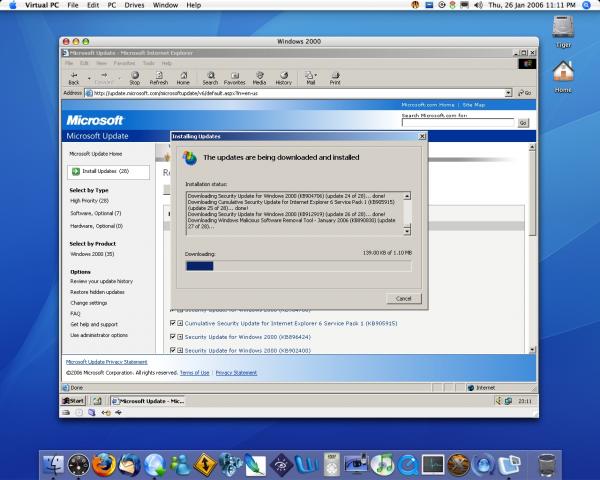Expand details for update KB905915

[x=180, y=323]
